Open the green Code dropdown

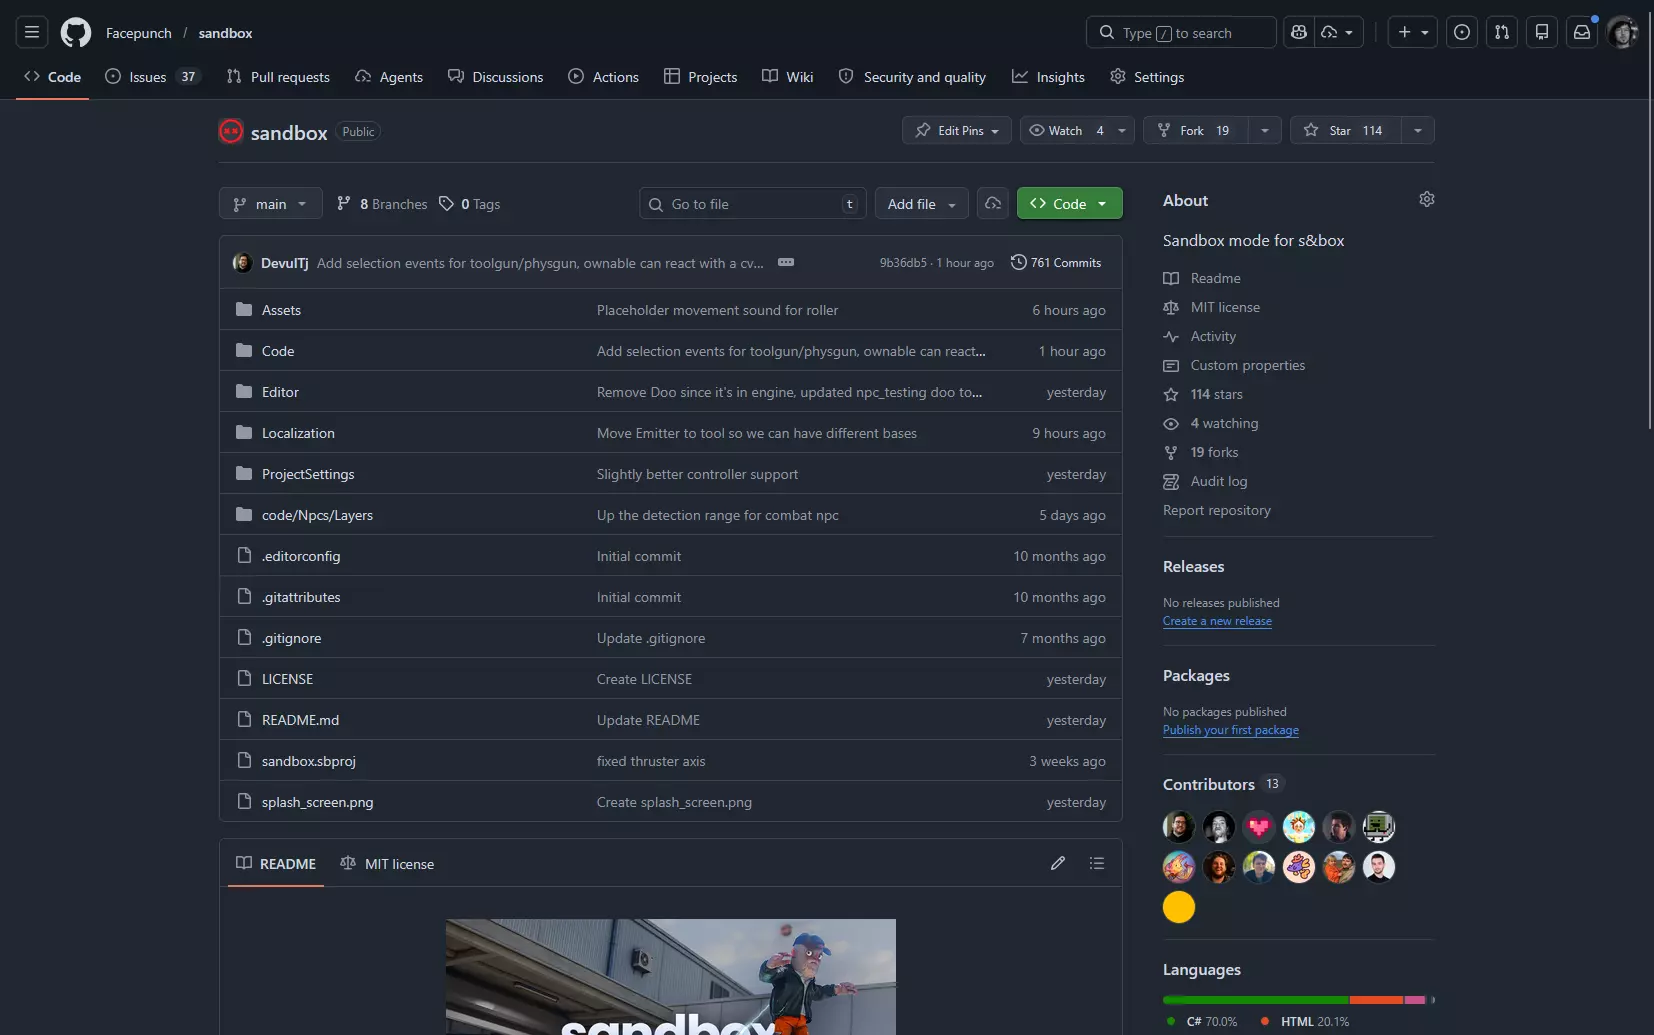click(1070, 203)
